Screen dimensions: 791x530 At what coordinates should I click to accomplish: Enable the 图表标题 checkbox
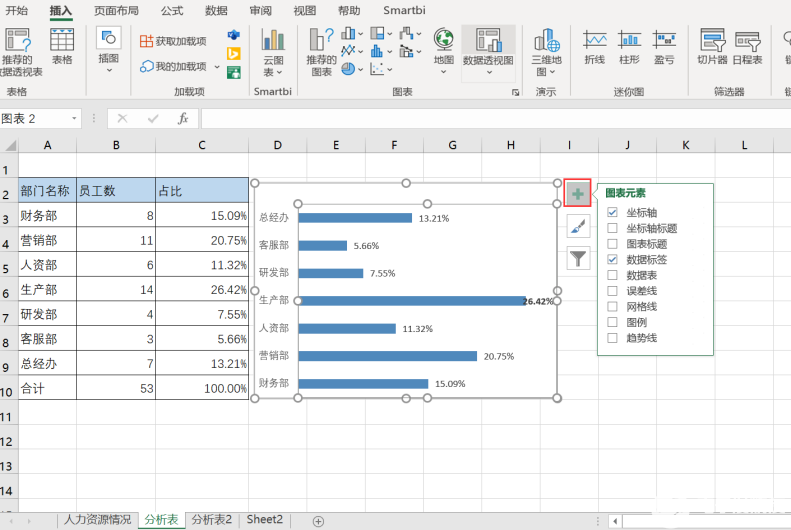612,244
